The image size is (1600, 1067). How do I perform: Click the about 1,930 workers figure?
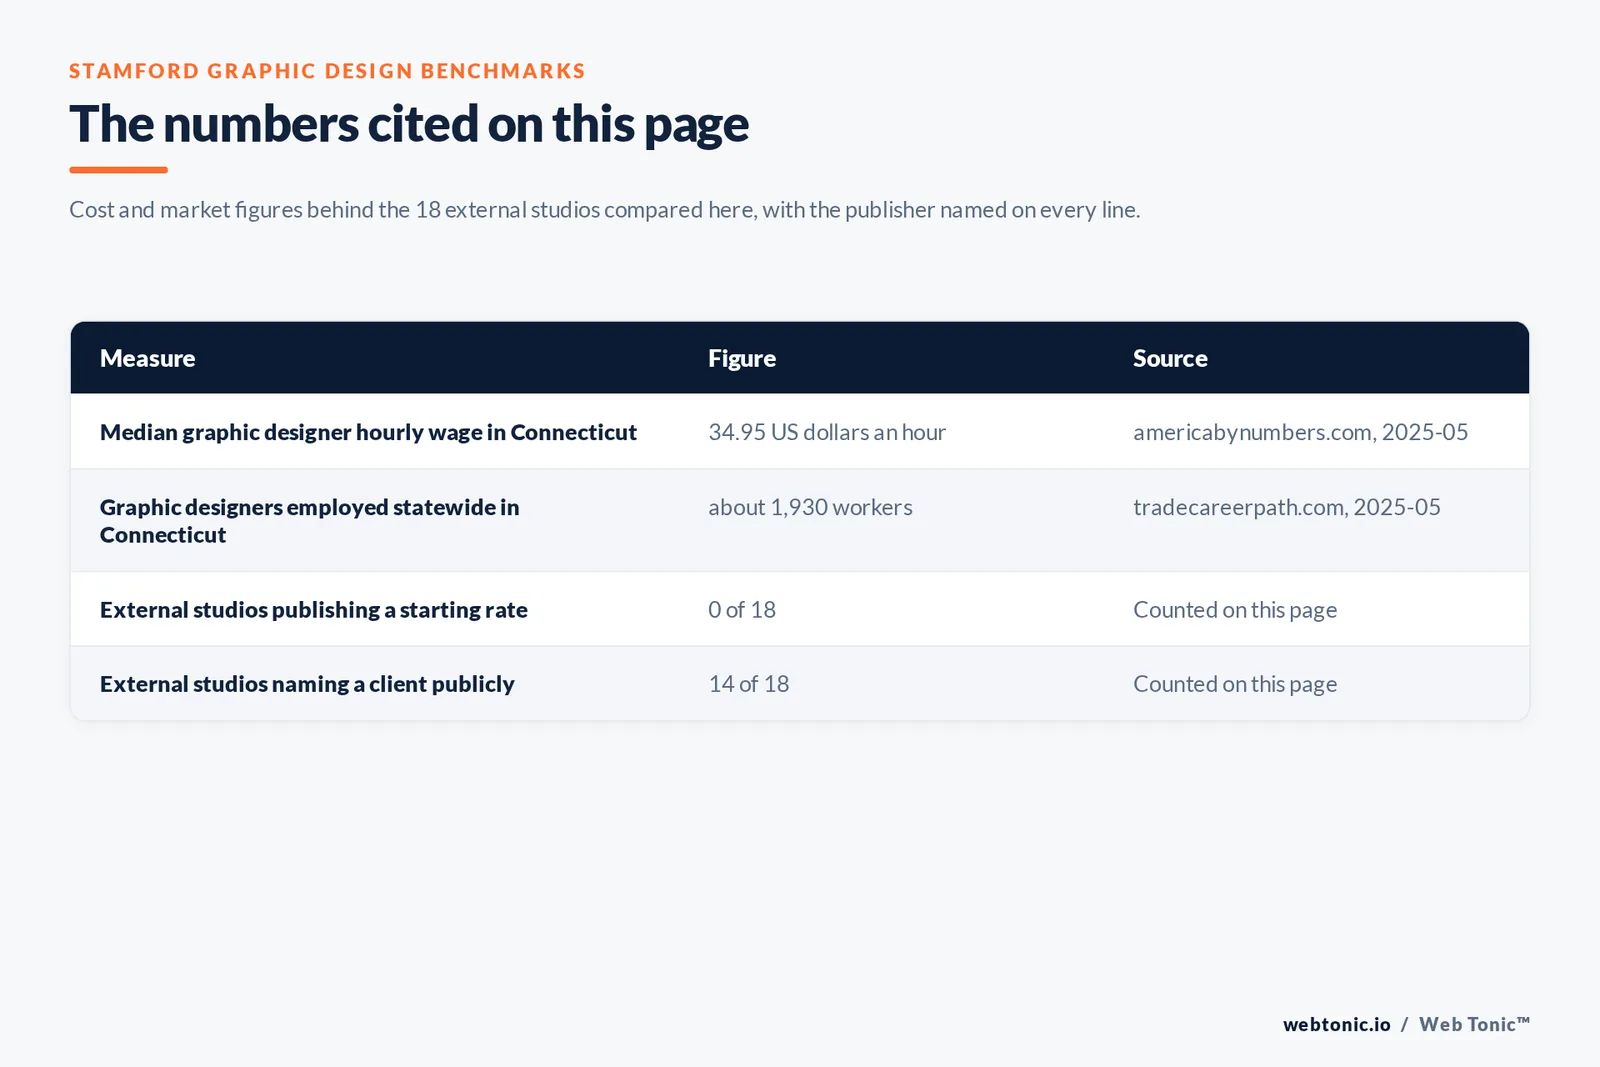(810, 507)
